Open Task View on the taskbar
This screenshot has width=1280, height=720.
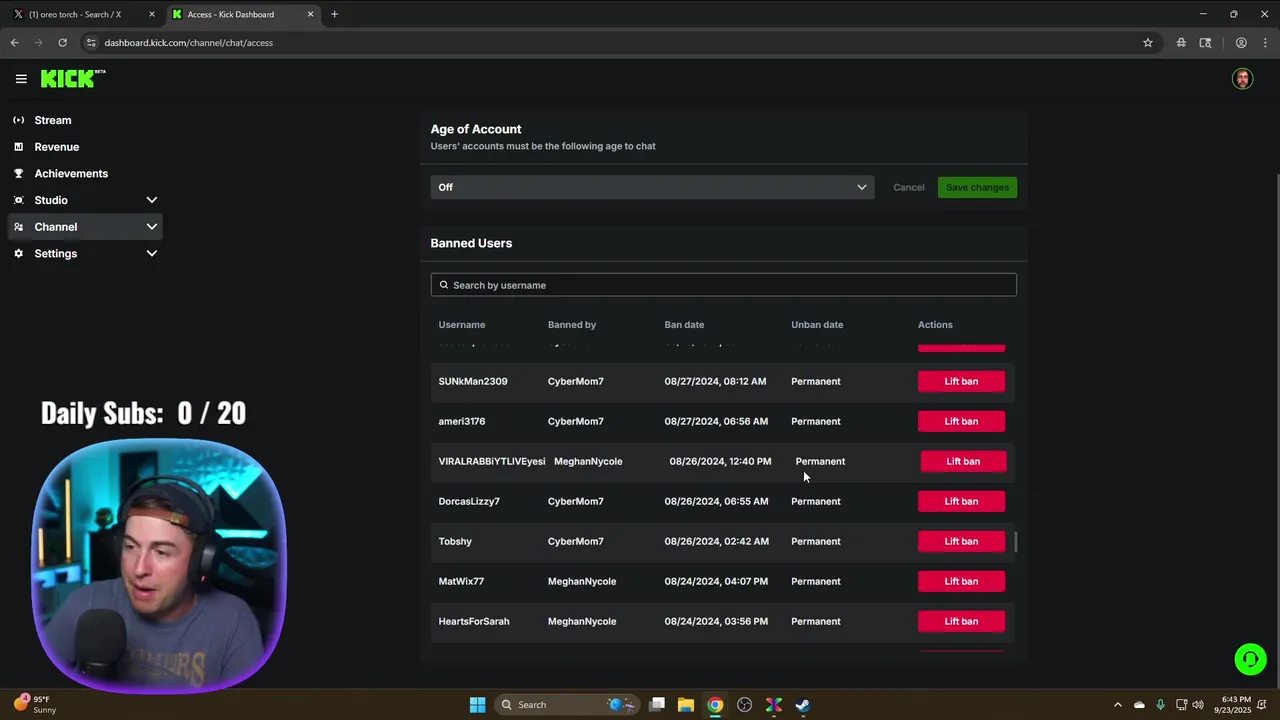[657, 705]
